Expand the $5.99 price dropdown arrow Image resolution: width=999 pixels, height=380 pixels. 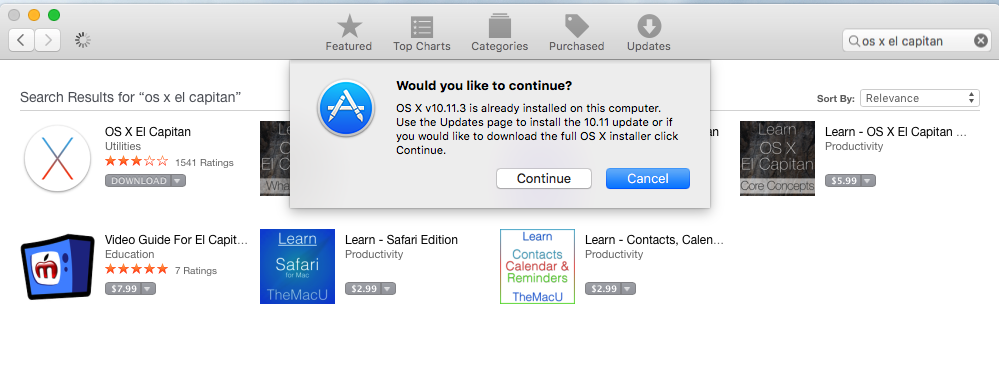(868, 180)
